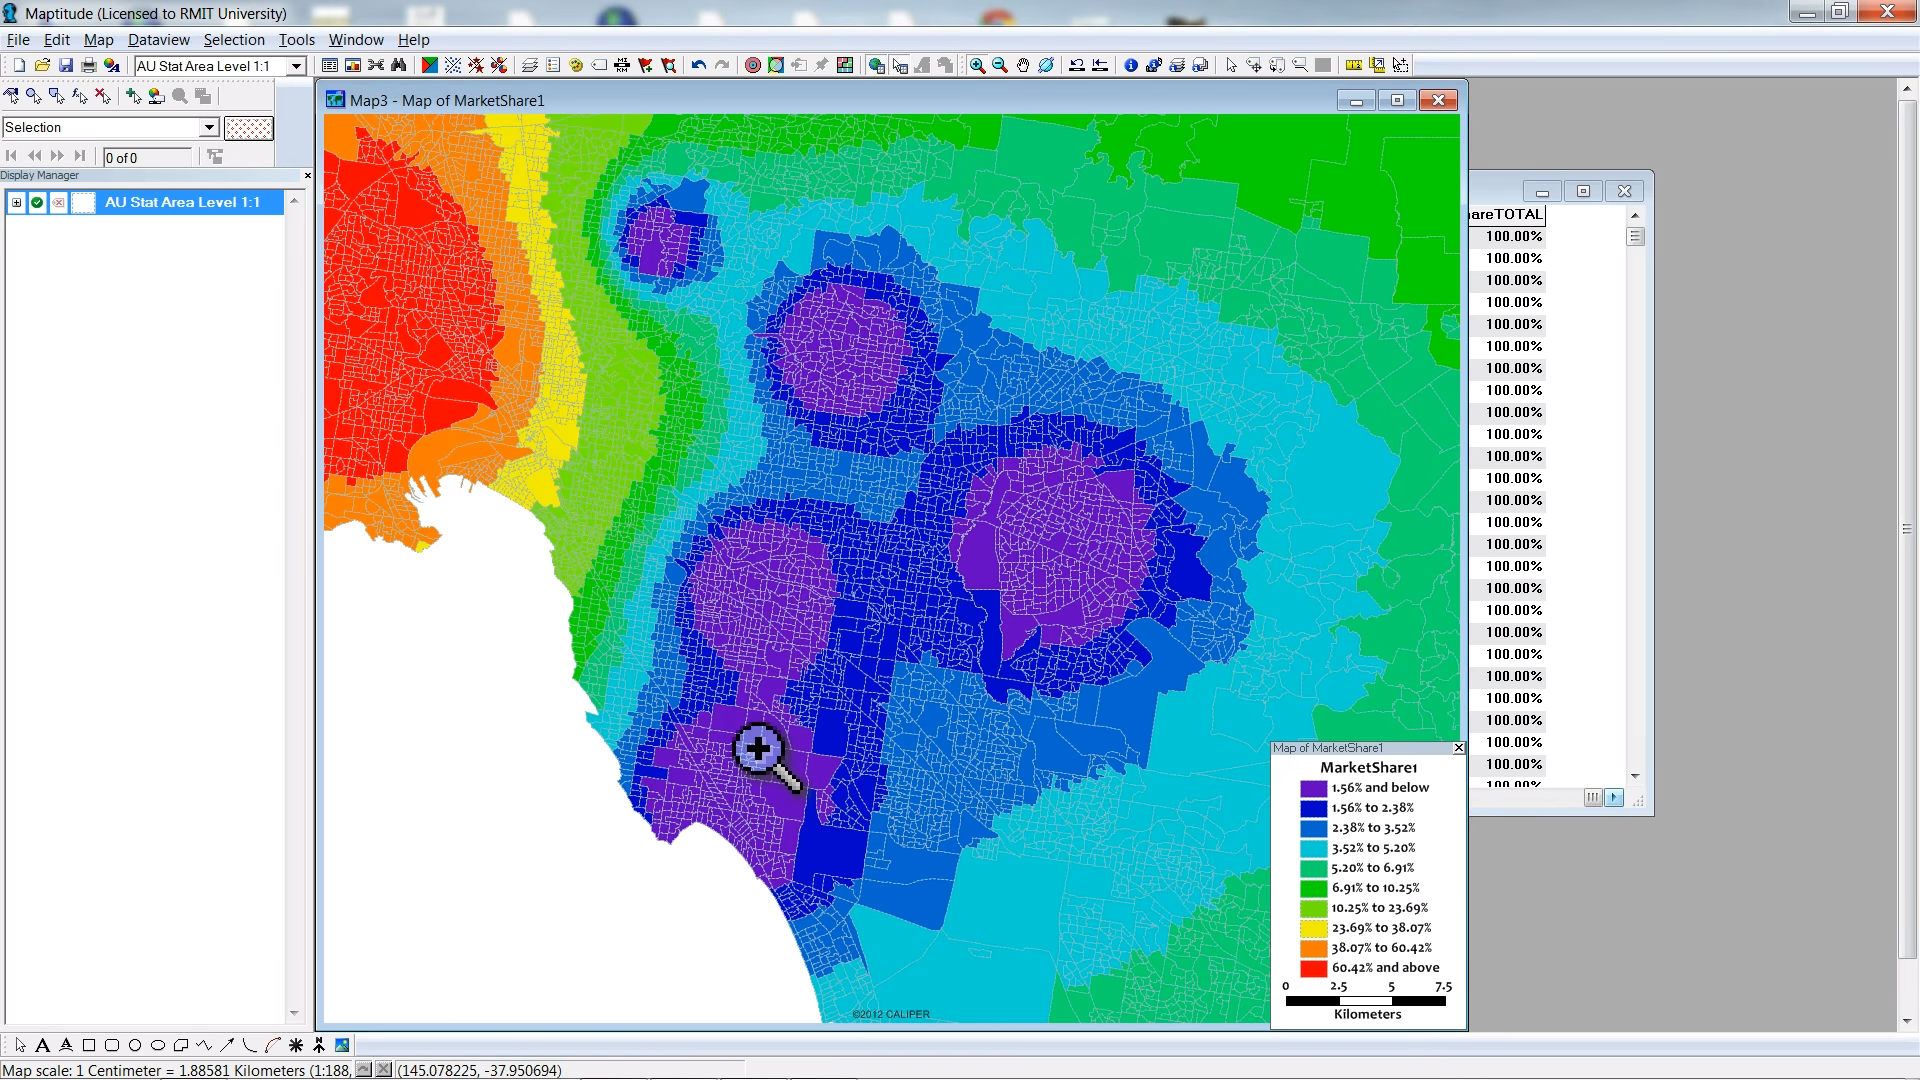Viewport: 1920px width, 1080px height.
Task: Select by Circle in the selection toolbar
Action: (33, 96)
